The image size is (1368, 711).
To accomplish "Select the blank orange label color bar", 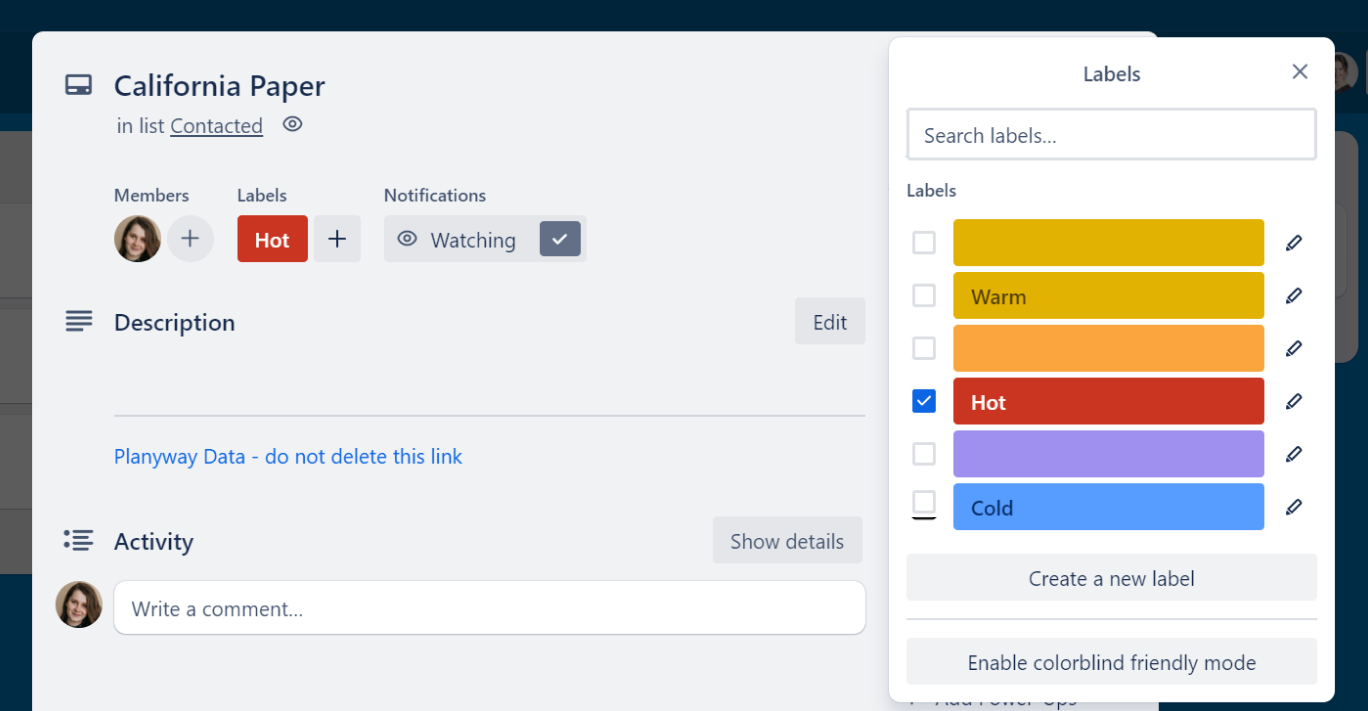I will [1108, 349].
